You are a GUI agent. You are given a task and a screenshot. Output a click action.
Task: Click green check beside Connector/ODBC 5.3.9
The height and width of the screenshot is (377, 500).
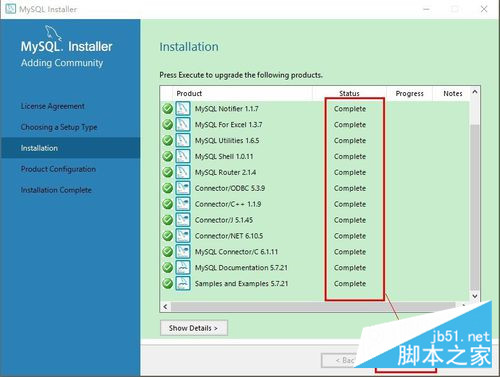167,188
